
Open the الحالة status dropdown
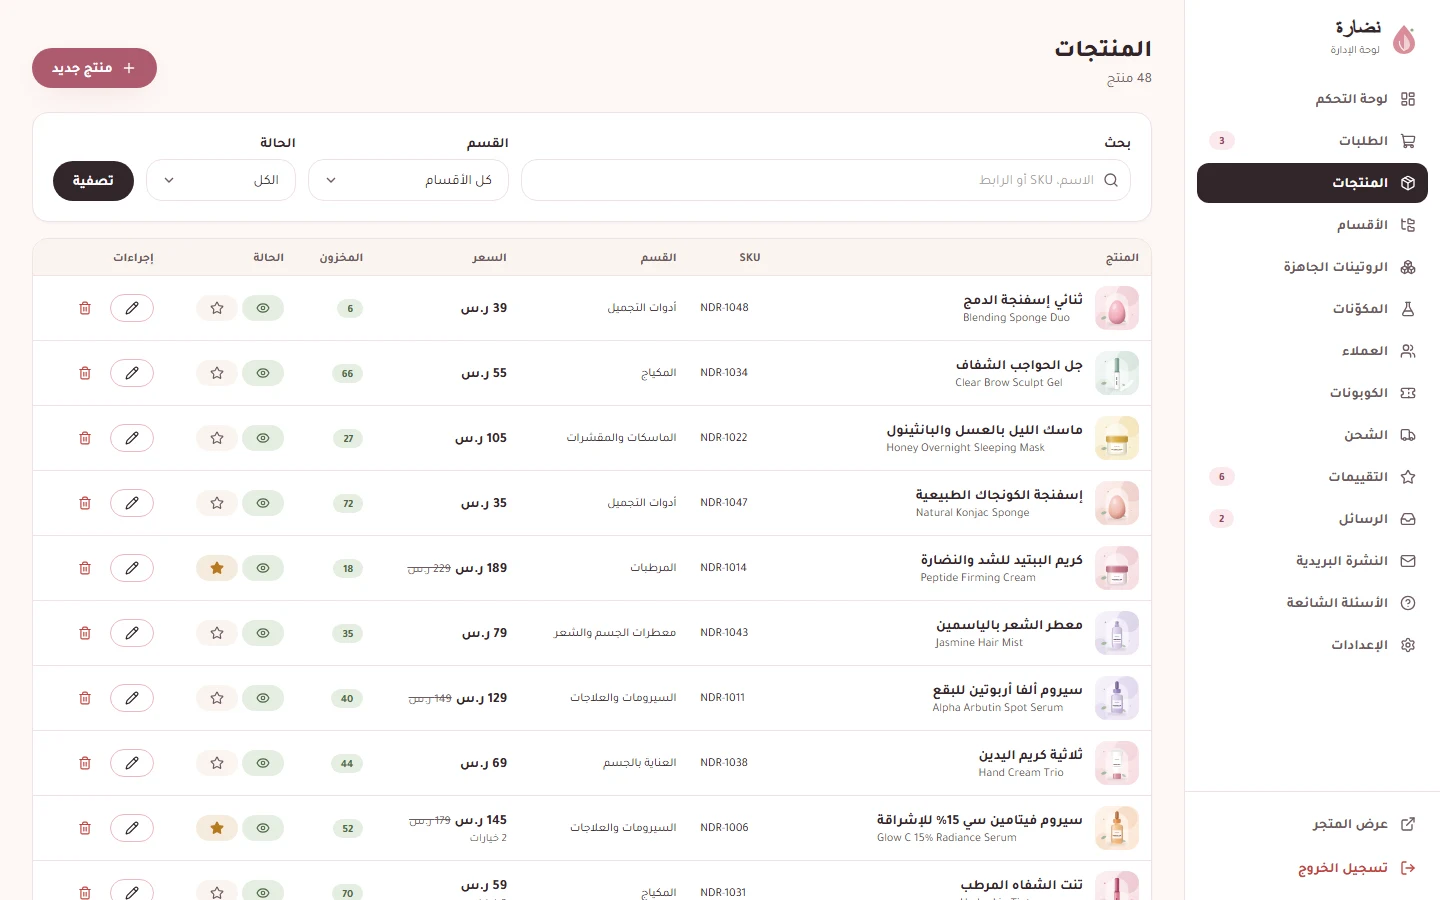pos(221,180)
